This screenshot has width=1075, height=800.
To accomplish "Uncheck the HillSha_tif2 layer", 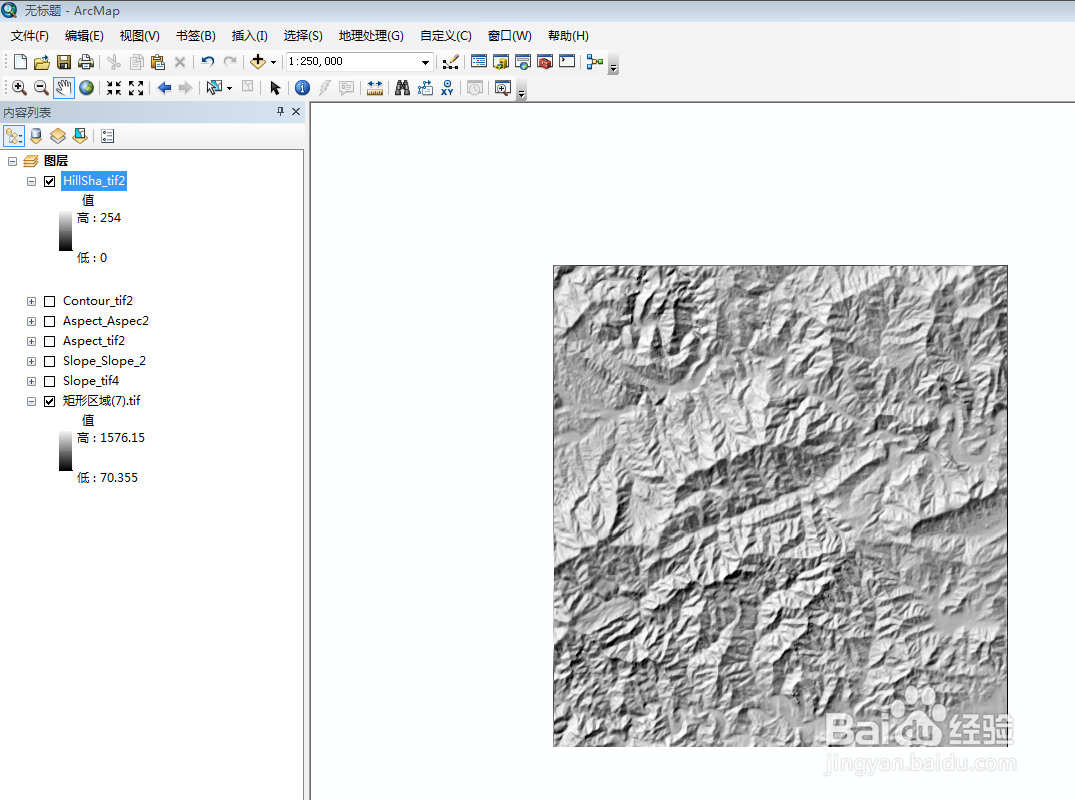I will click(x=49, y=181).
